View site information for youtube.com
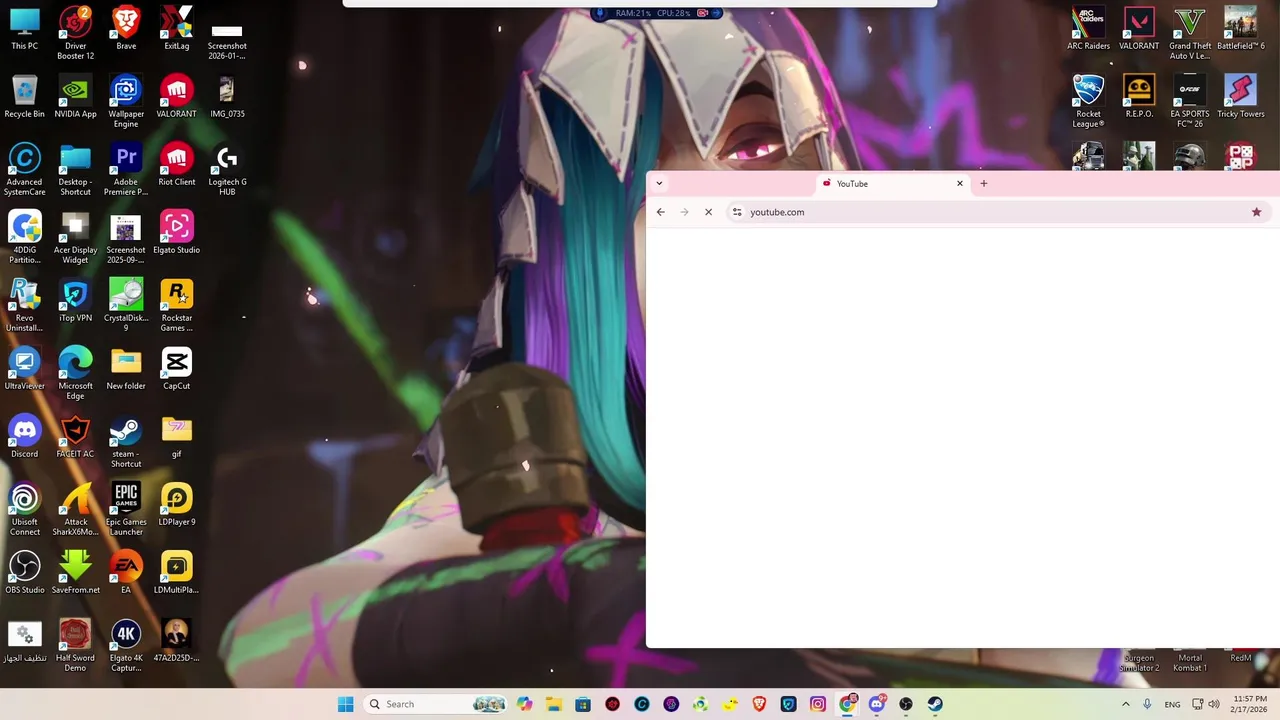The height and width of the screenshot is (720, 1280). point(737,212)
